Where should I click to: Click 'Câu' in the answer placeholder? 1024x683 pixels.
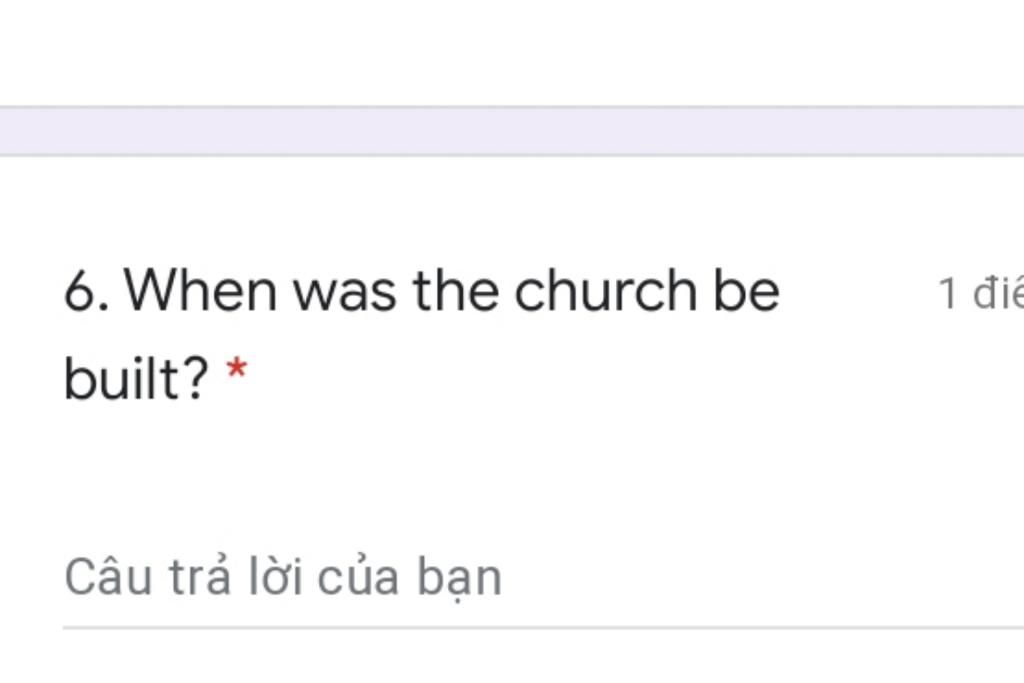point(108,577)
